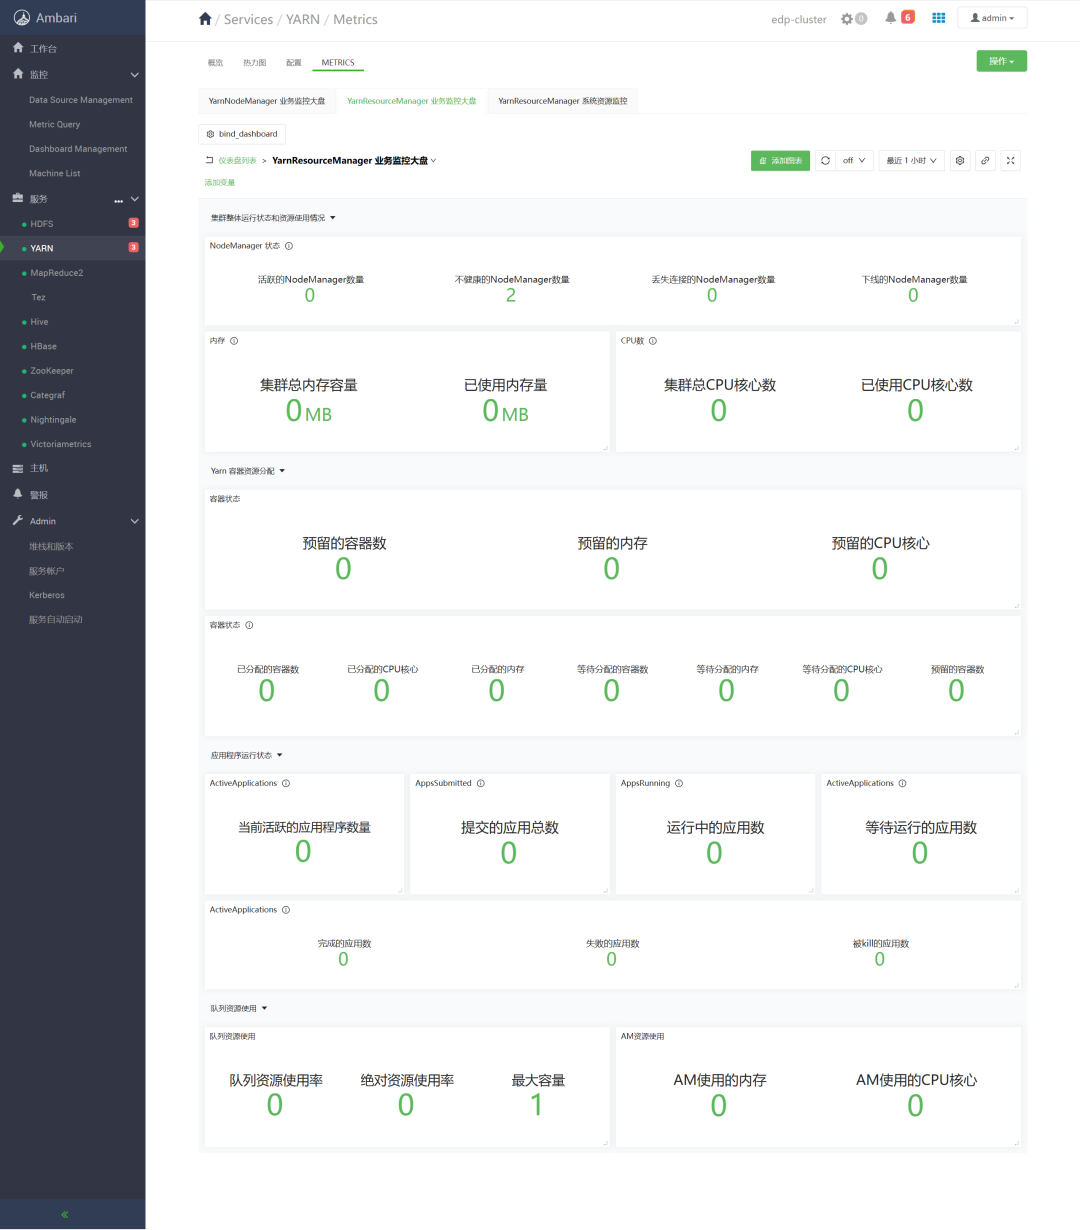Show info icon next to CPU数 panel title
Screen dimensions: 1080x1230
[653, 341]
